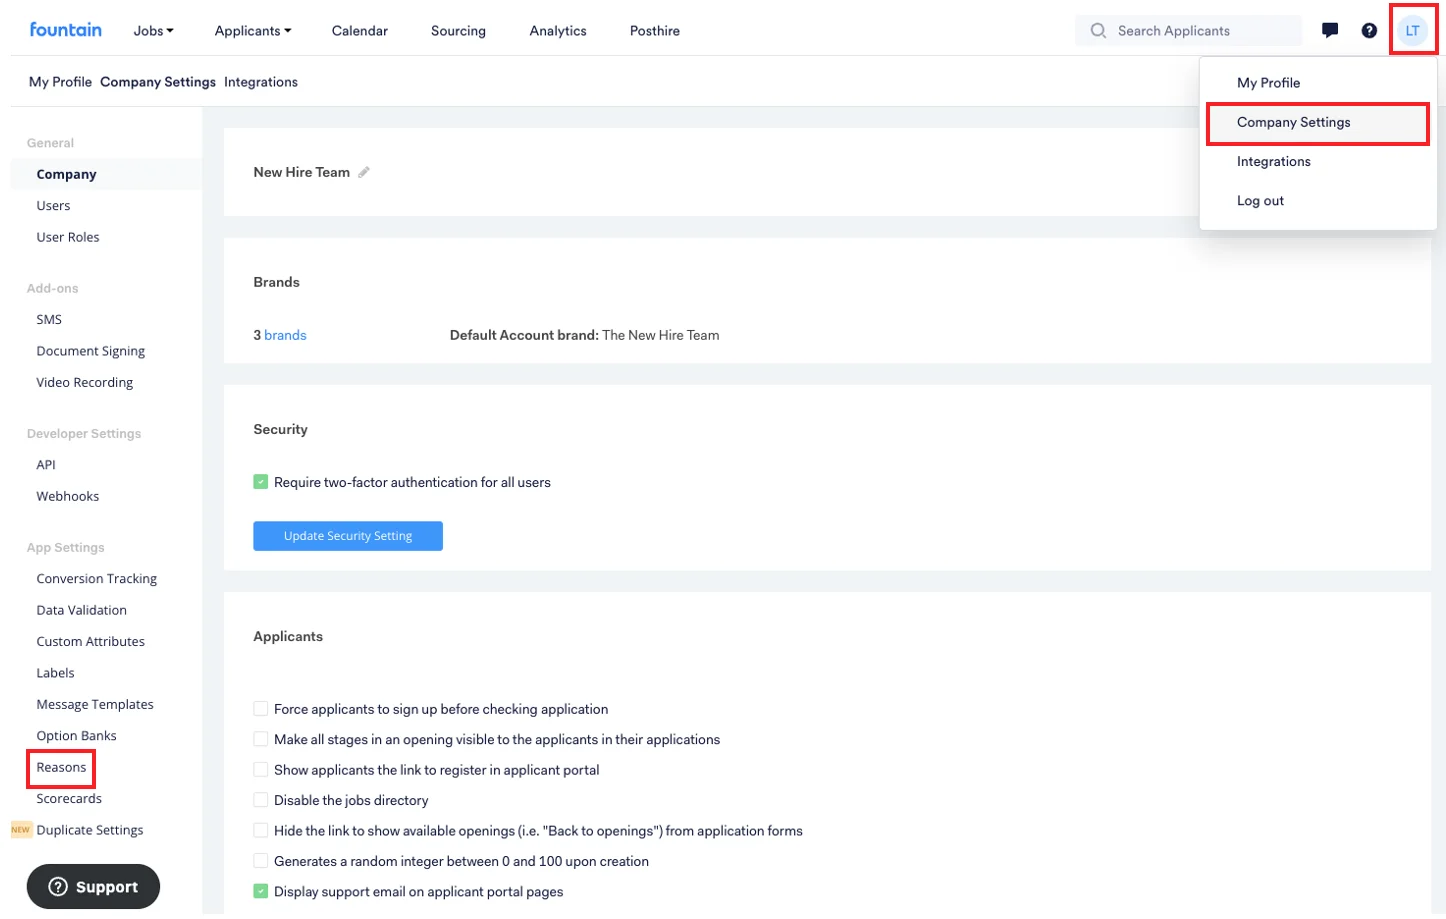Enable random integer generation checkbox
The height and width of the screenshot is (919, 1446).
click(x=261, y=861)
